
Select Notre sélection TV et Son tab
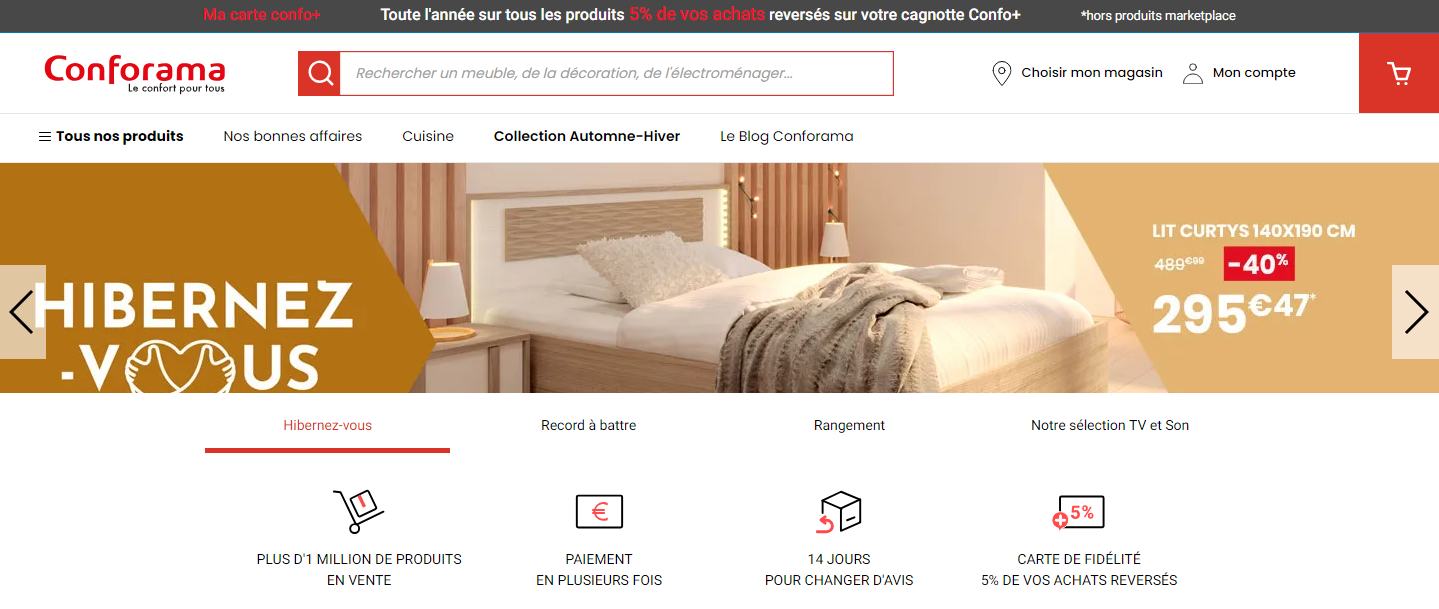coord(1110,425)
